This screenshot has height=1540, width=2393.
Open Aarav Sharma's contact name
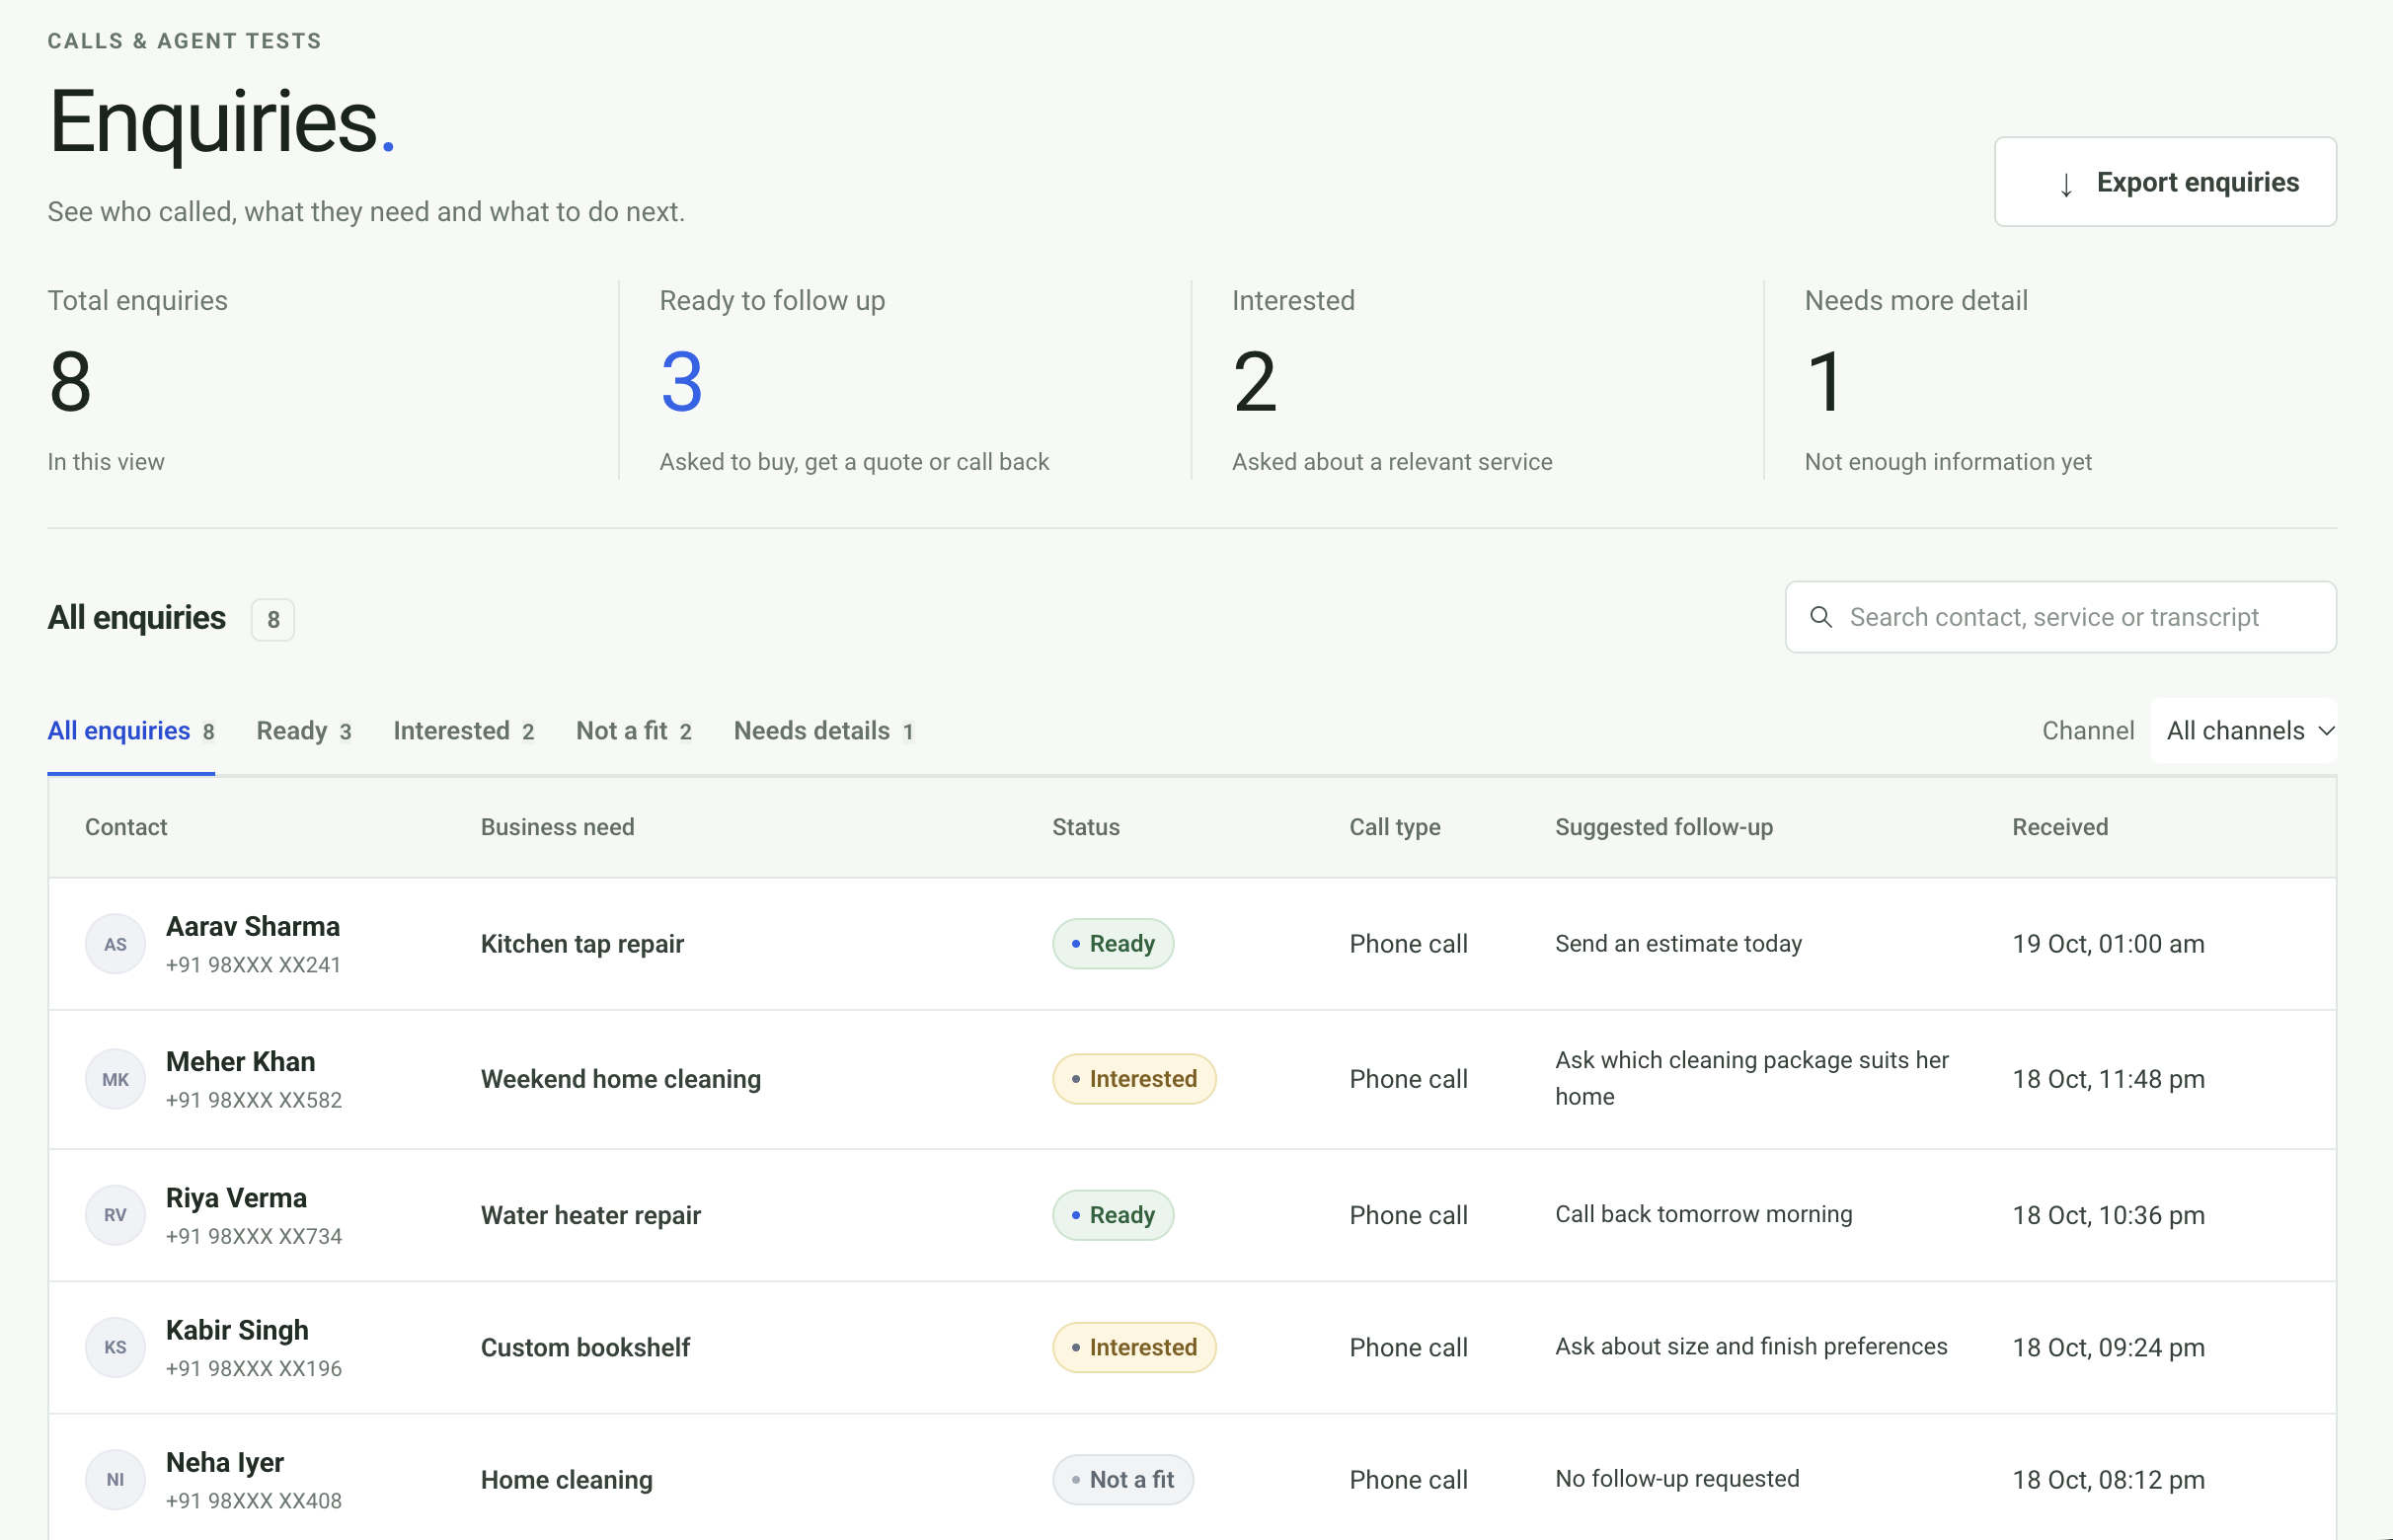pos(253,927)
